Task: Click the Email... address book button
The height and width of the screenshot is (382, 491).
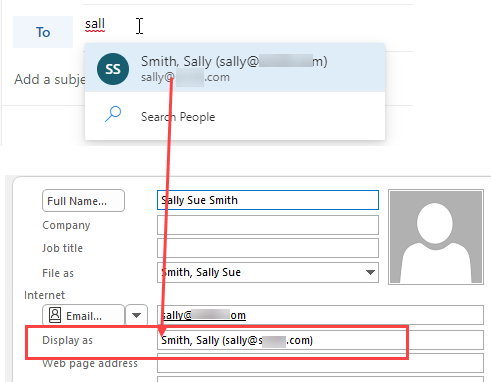Action: click(83, 315)
